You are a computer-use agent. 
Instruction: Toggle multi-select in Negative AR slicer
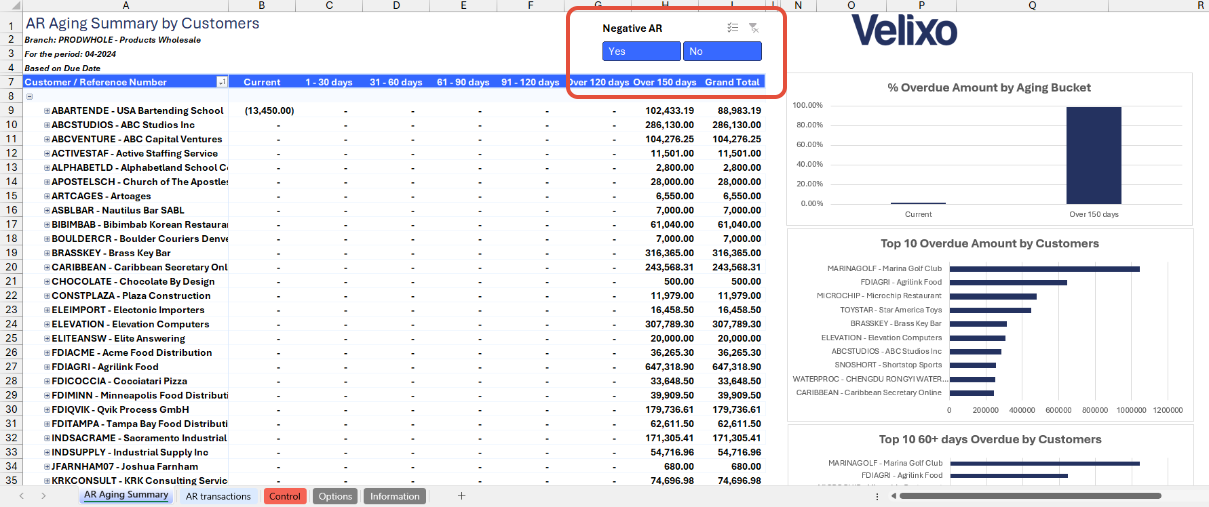(733, 28)
